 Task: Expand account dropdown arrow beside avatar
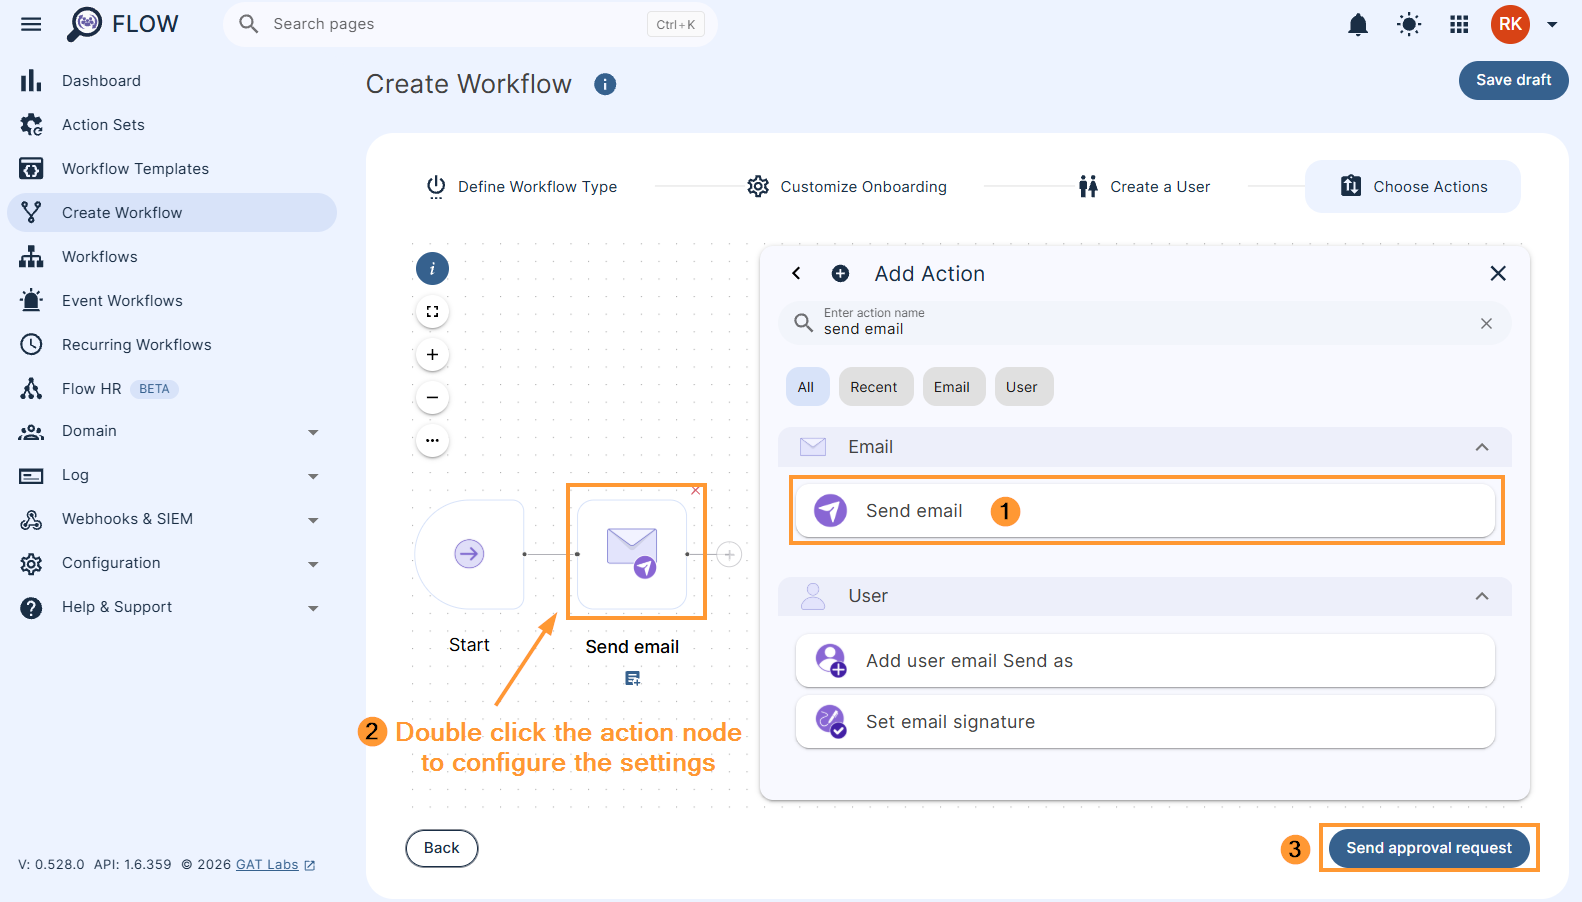tap(1552, 25)
